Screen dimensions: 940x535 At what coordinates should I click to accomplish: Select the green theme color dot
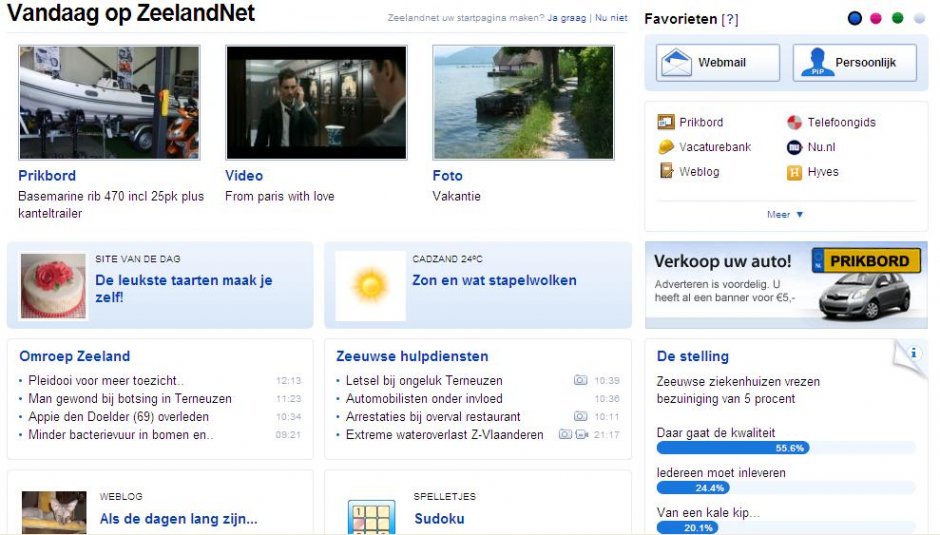[897, 19]
